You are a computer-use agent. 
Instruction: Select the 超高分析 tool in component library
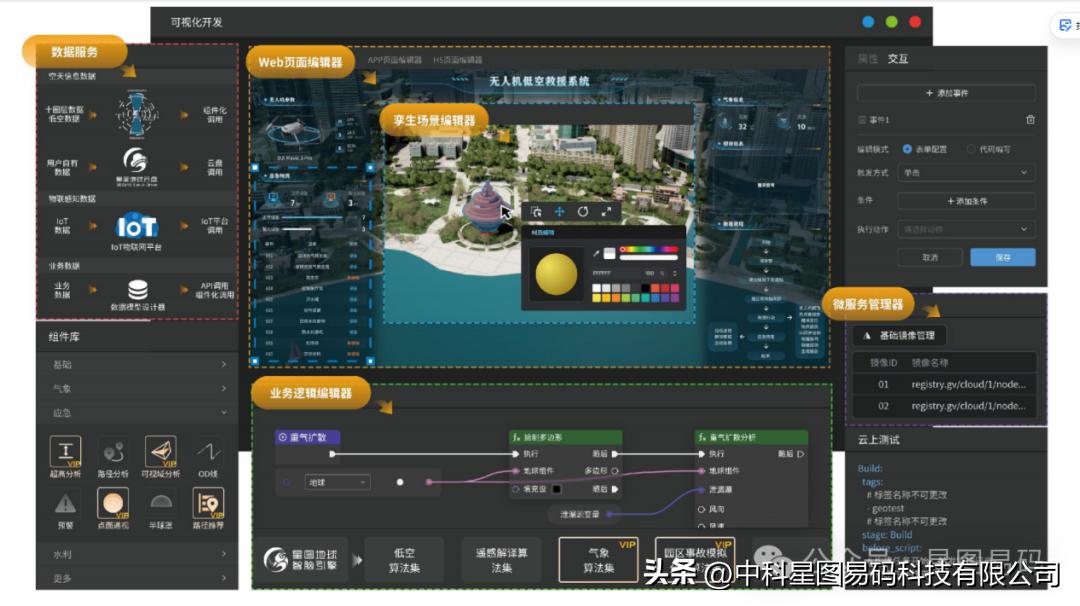pyautogui.click(x=66, y=450)
